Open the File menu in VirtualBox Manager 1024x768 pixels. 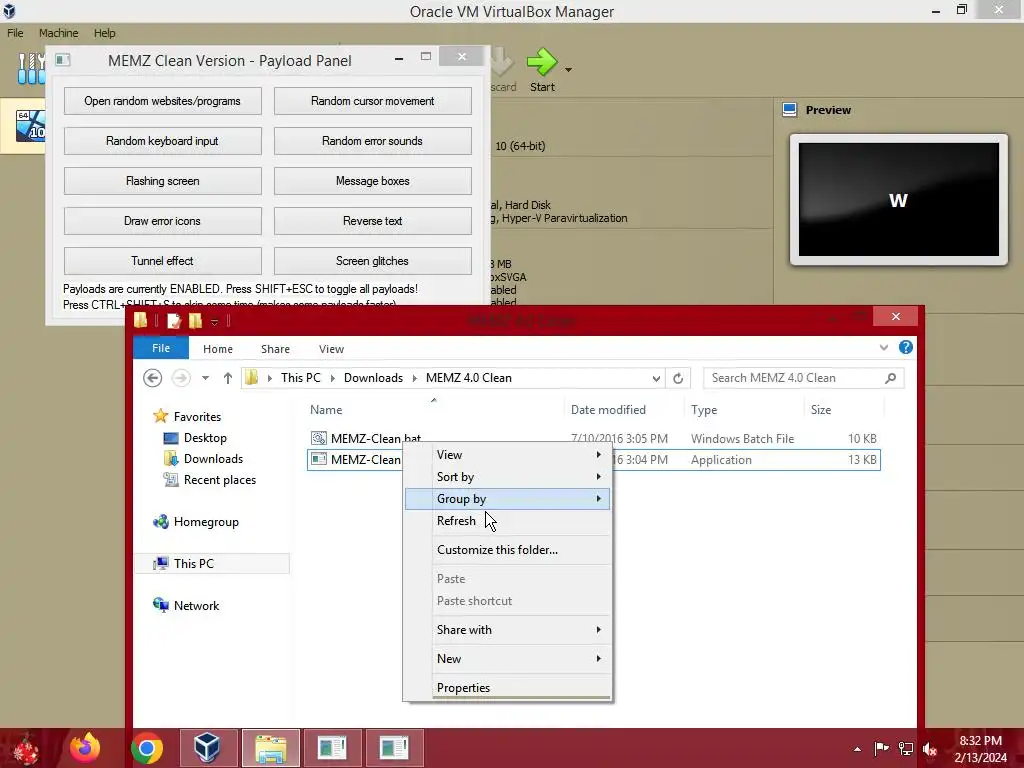coord(15,33)
